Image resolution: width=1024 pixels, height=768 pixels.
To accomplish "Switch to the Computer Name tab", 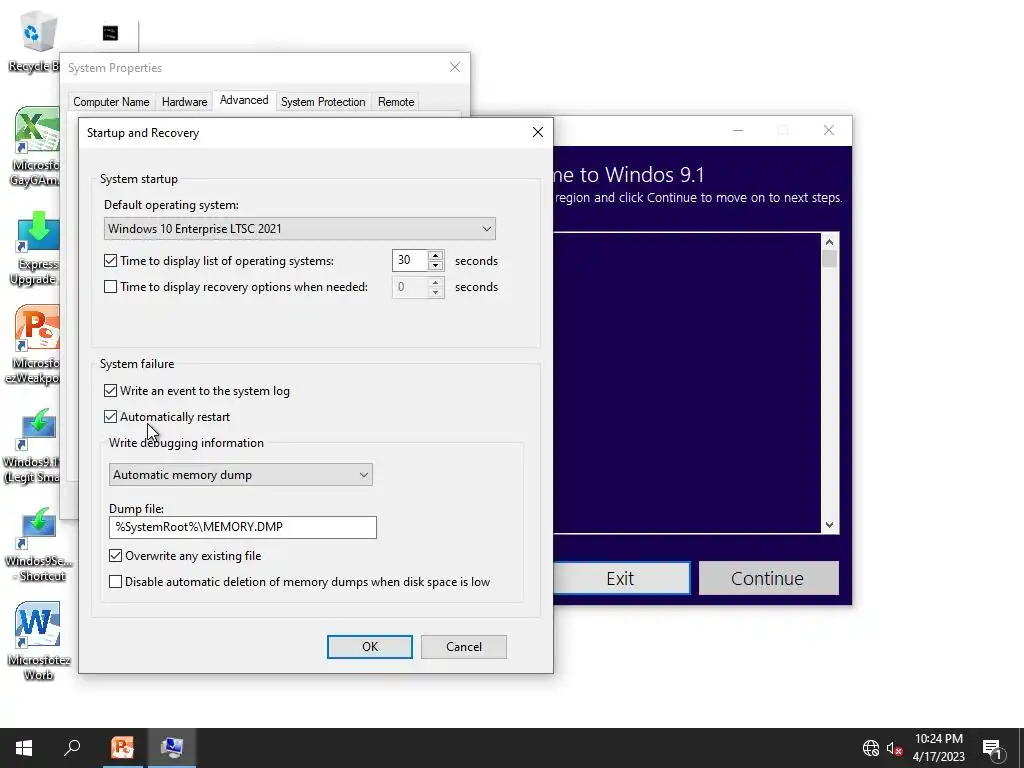I will point(111,102).
